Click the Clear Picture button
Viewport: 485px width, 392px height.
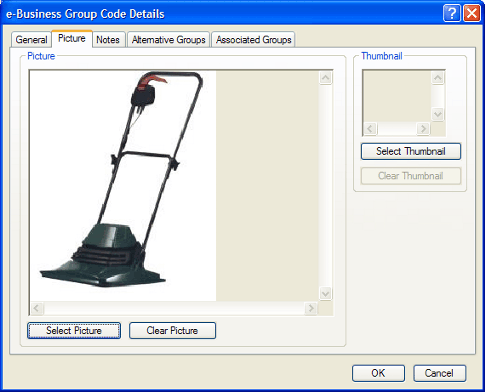172,330
